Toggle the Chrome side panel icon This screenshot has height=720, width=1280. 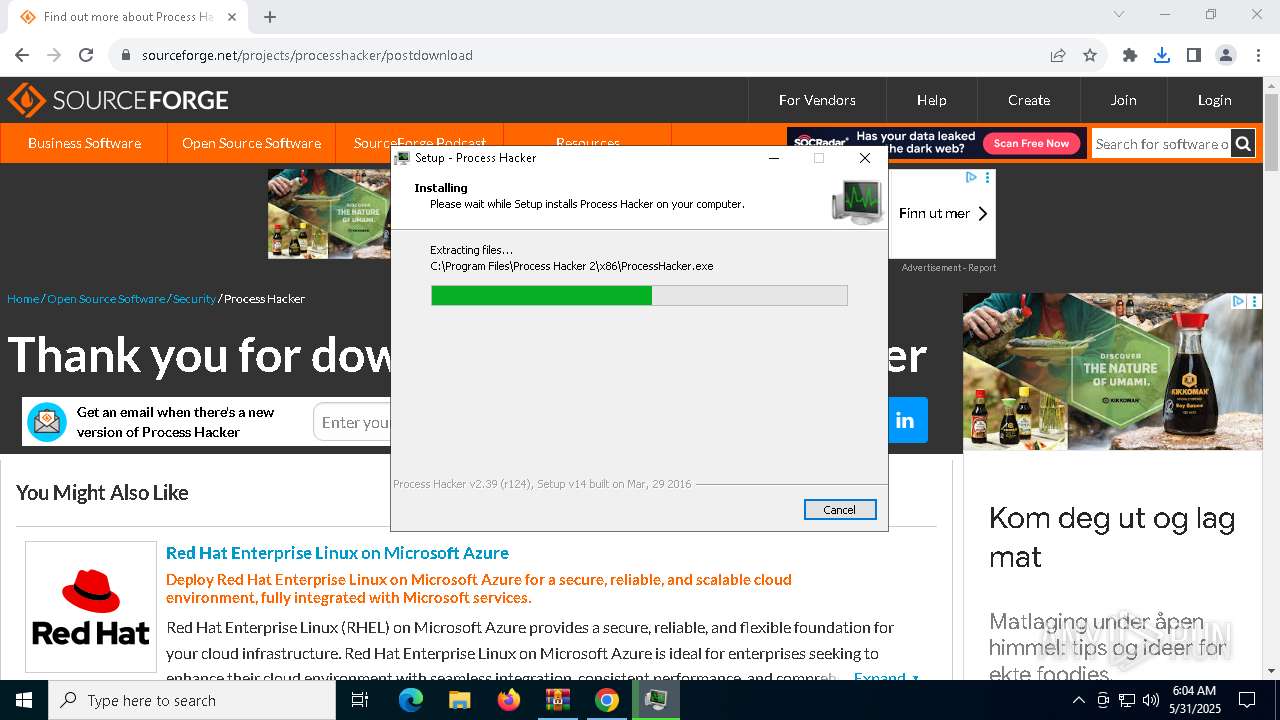click(x=1194, y=55)
